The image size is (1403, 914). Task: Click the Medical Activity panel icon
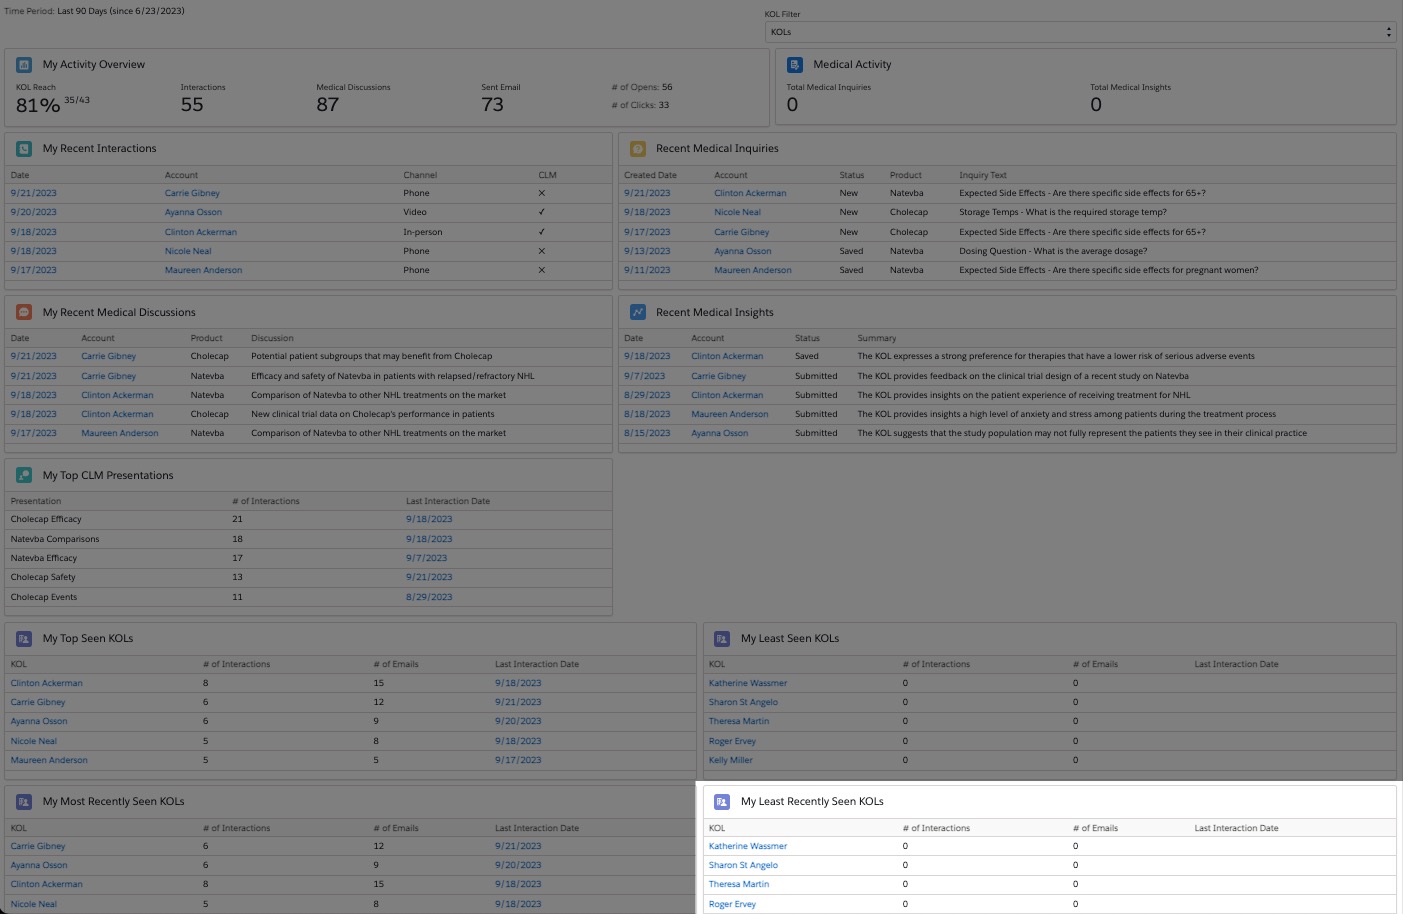[x=795, y=65]
